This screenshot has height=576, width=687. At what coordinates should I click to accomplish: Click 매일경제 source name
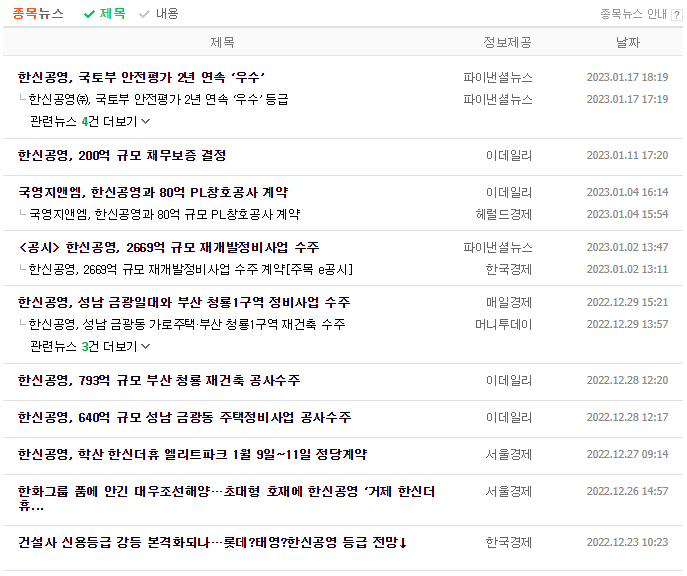[x=509, y=302]
